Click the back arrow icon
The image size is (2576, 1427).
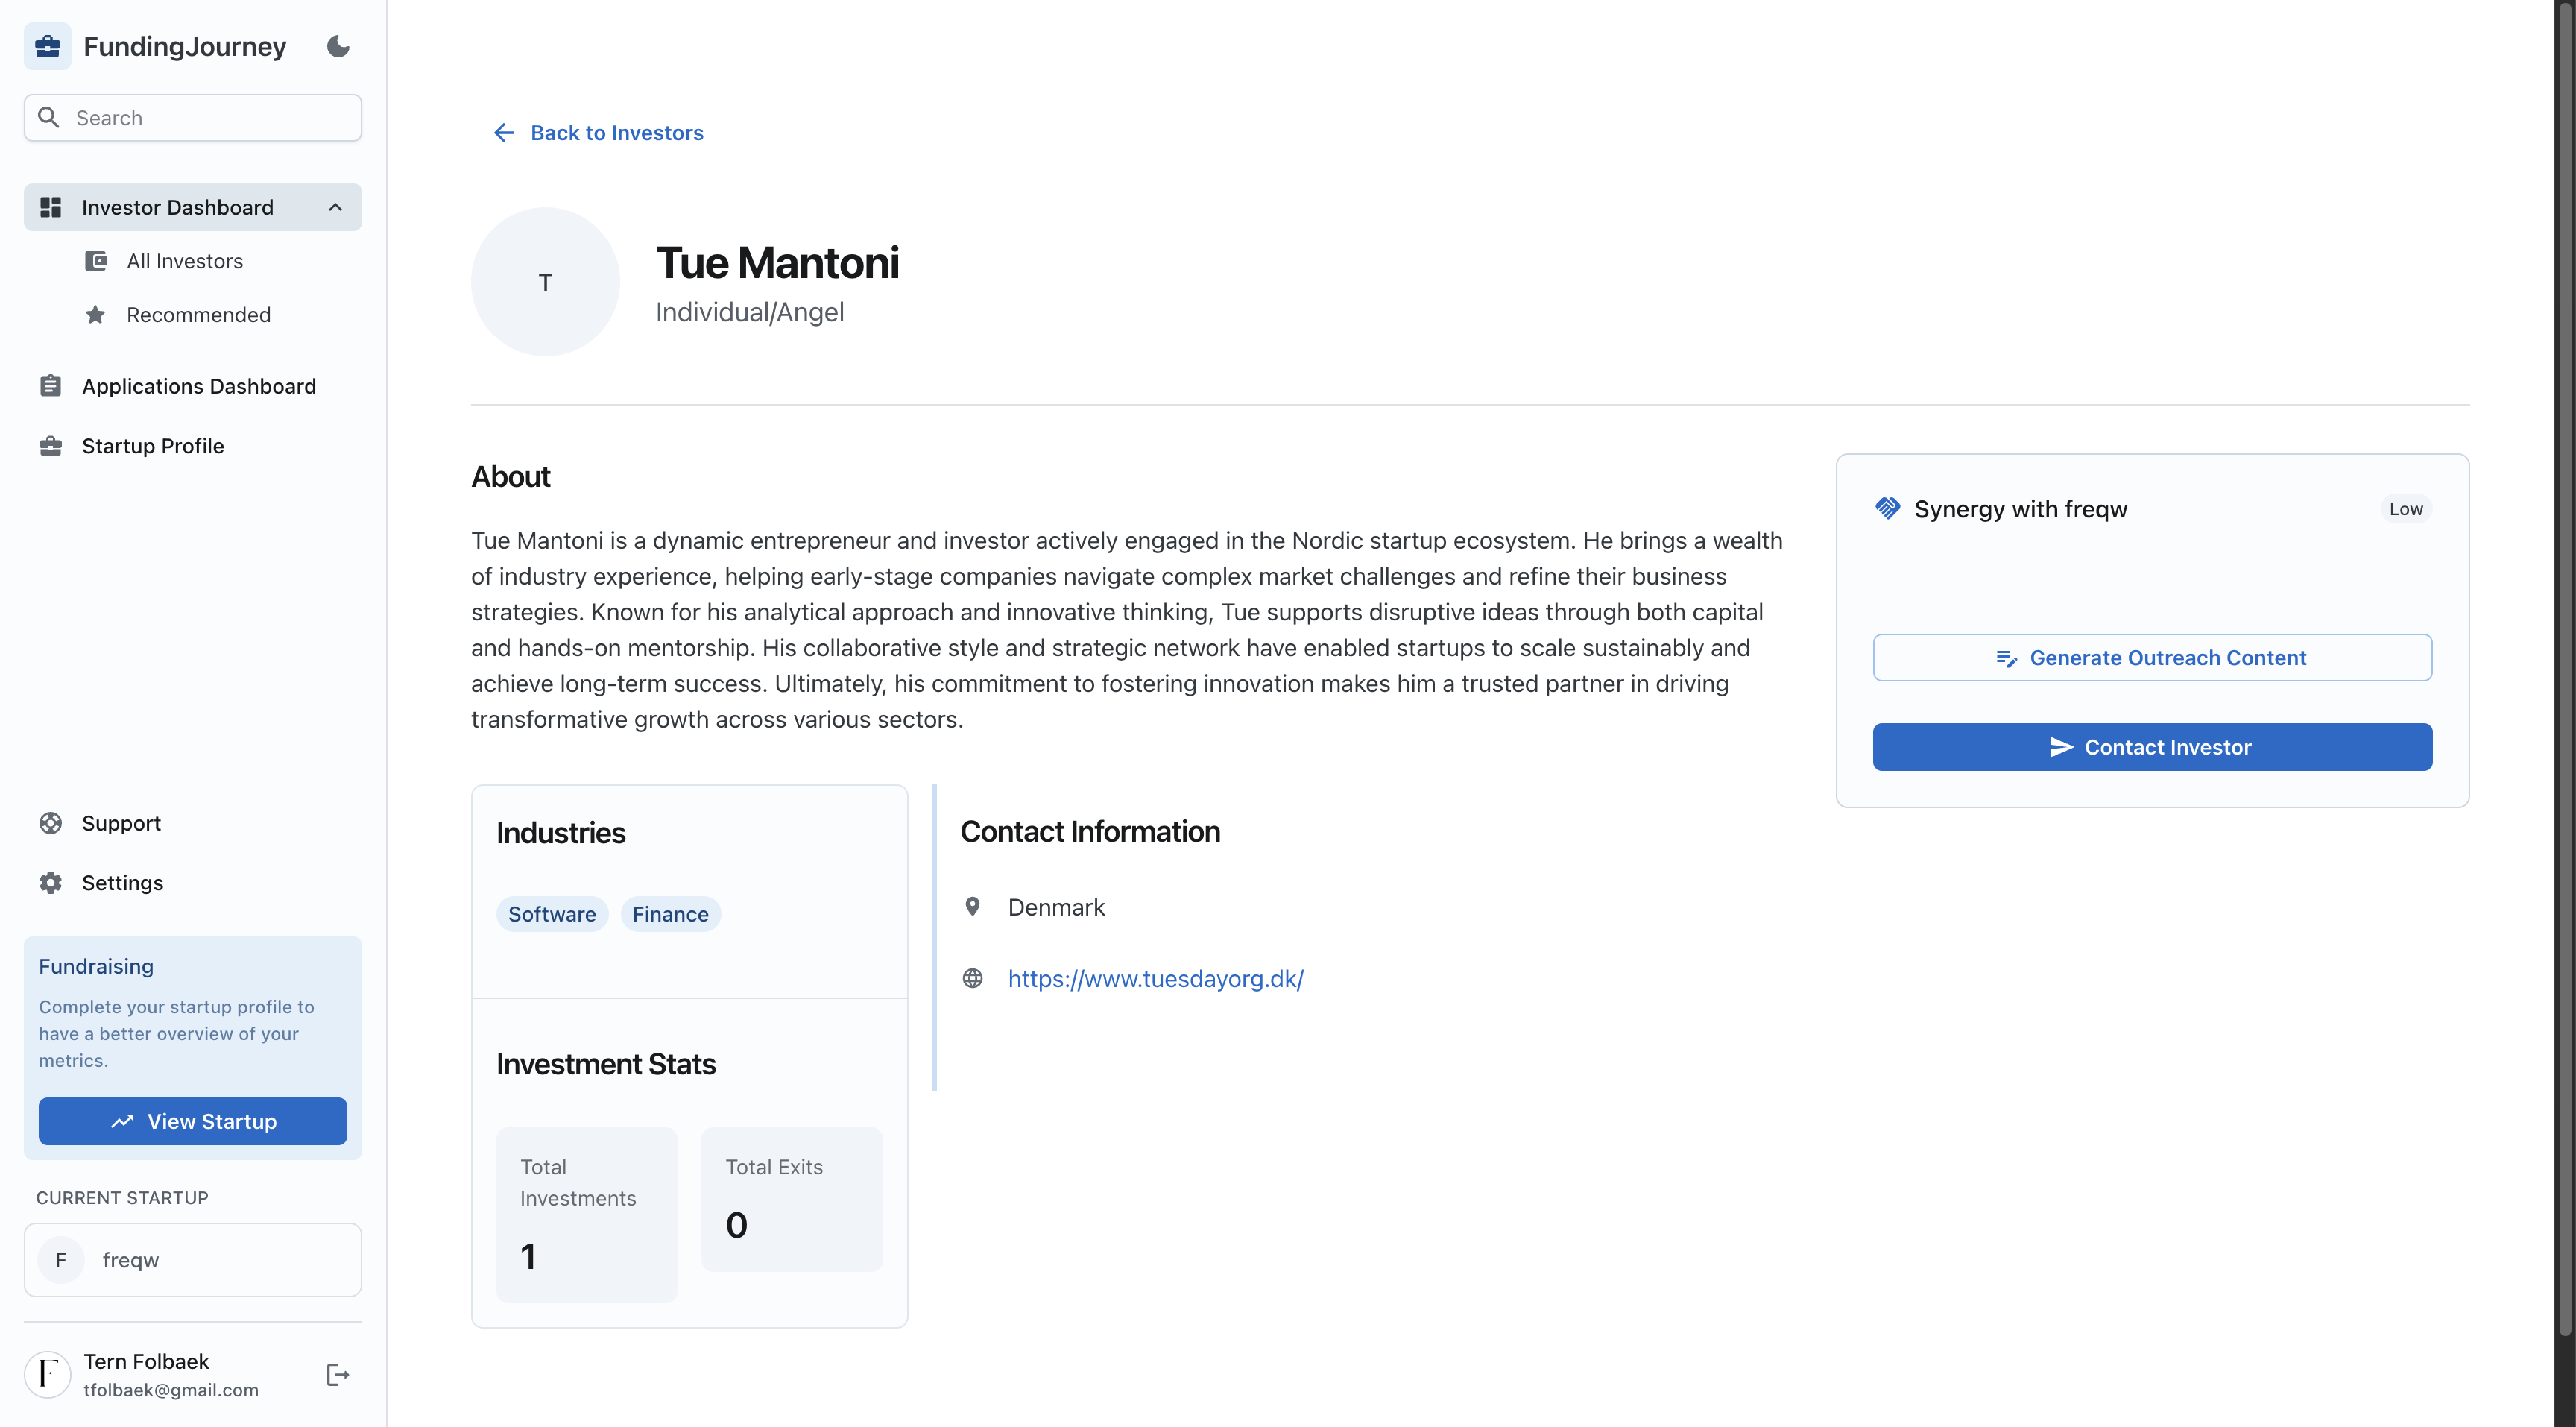503,133
